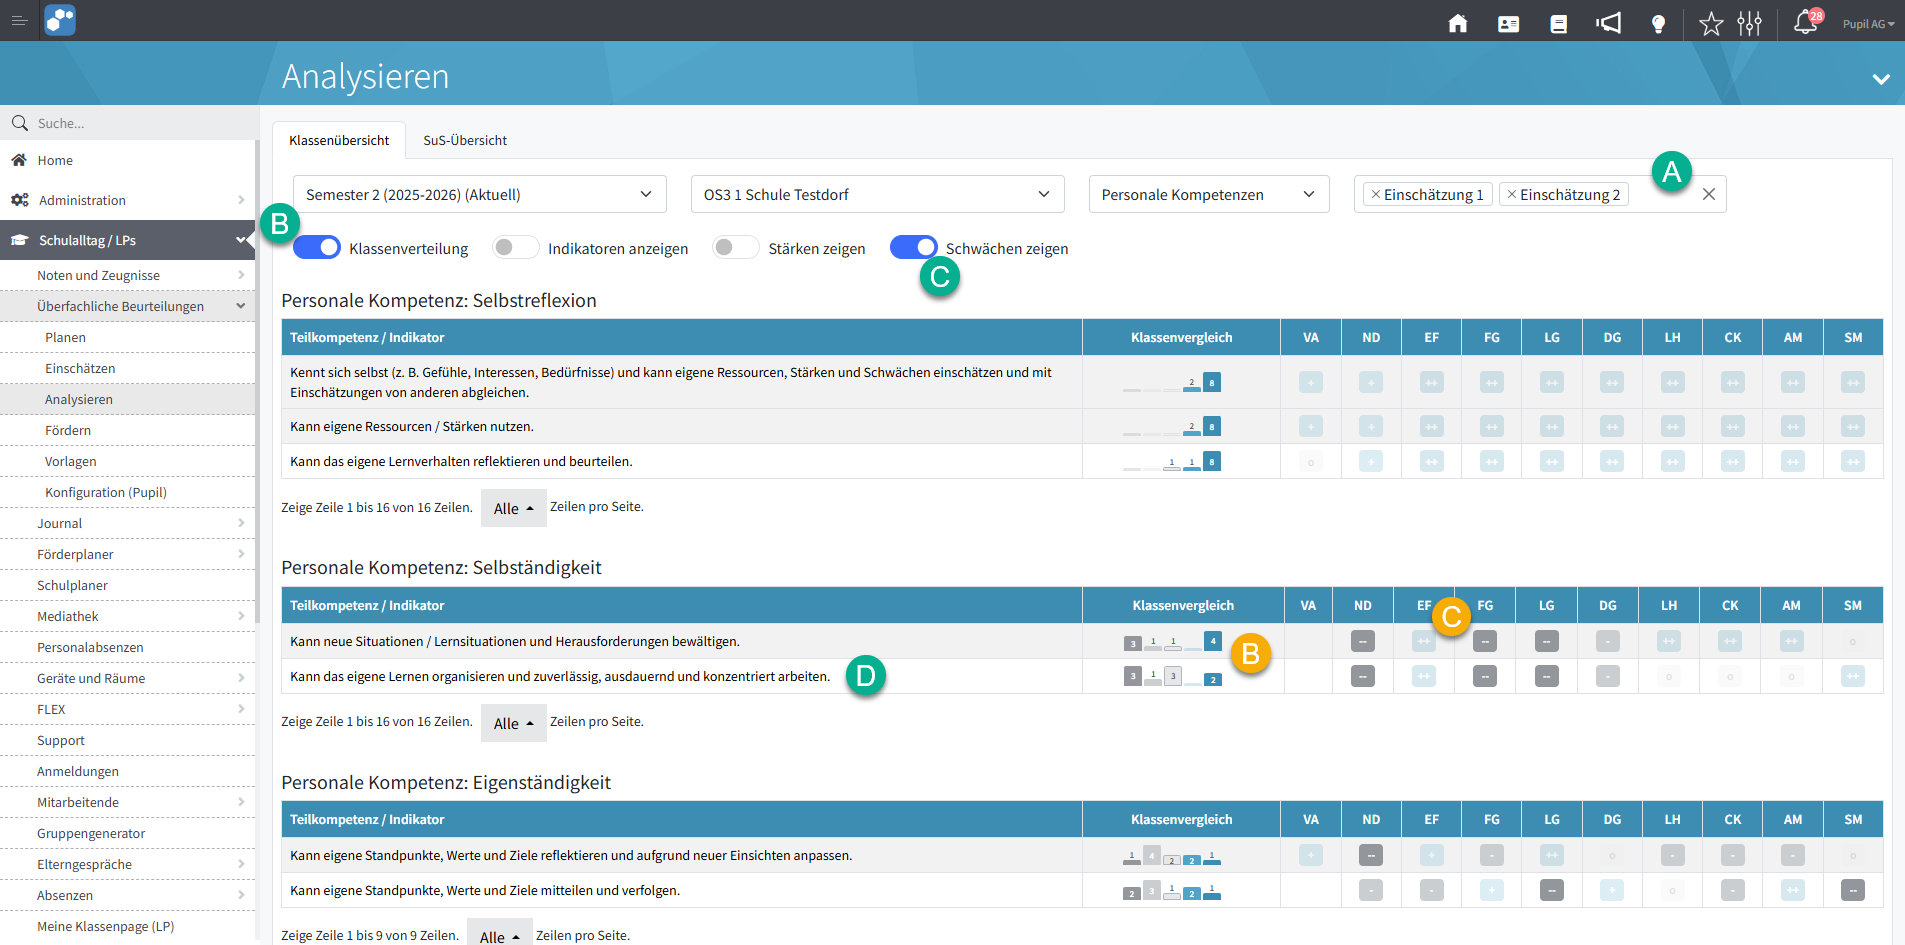The width and height of the screenshot is (1905, 945).
Task: Open notifications bell with 28 badge
Action: coord(1806,22)
